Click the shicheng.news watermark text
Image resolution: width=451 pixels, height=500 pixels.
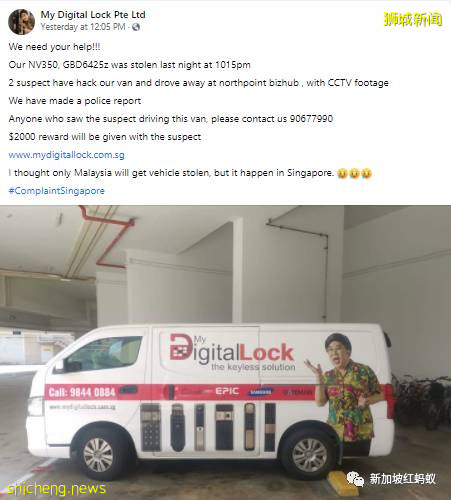[56, 489]
